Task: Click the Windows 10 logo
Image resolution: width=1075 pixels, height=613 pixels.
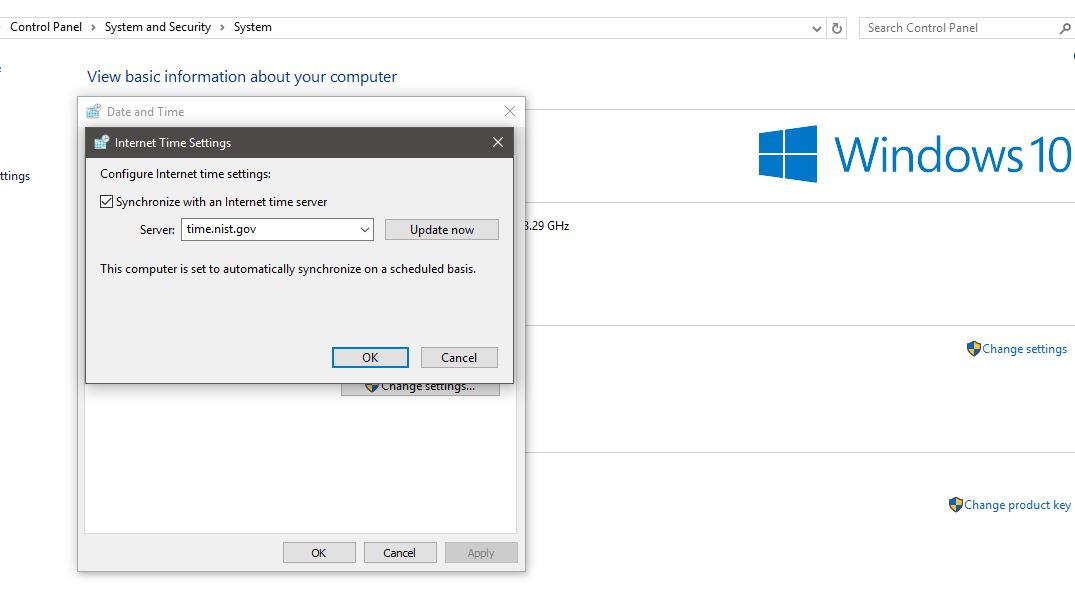Action: point(915,154)
